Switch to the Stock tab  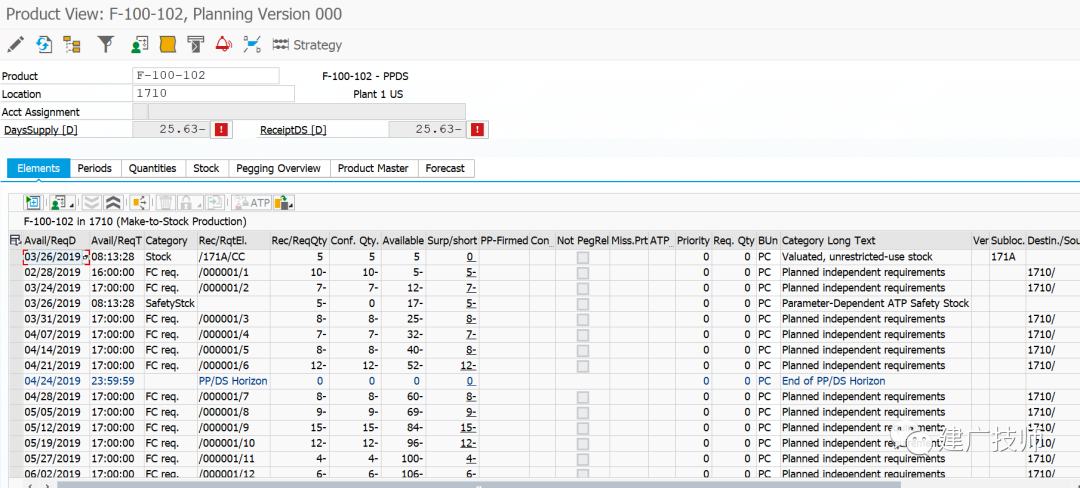point(206,168)
